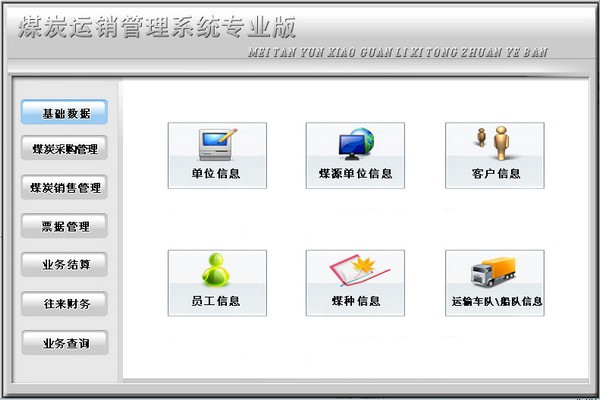Click the 业务结算 button
600x400 pixels.
point(64,264)
